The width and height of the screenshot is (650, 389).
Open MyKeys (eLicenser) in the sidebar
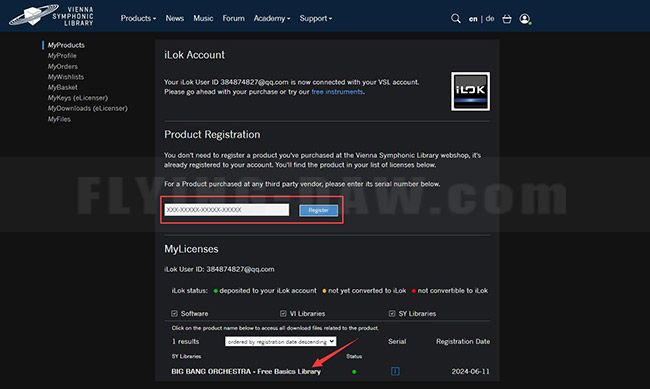pos(78,98)
